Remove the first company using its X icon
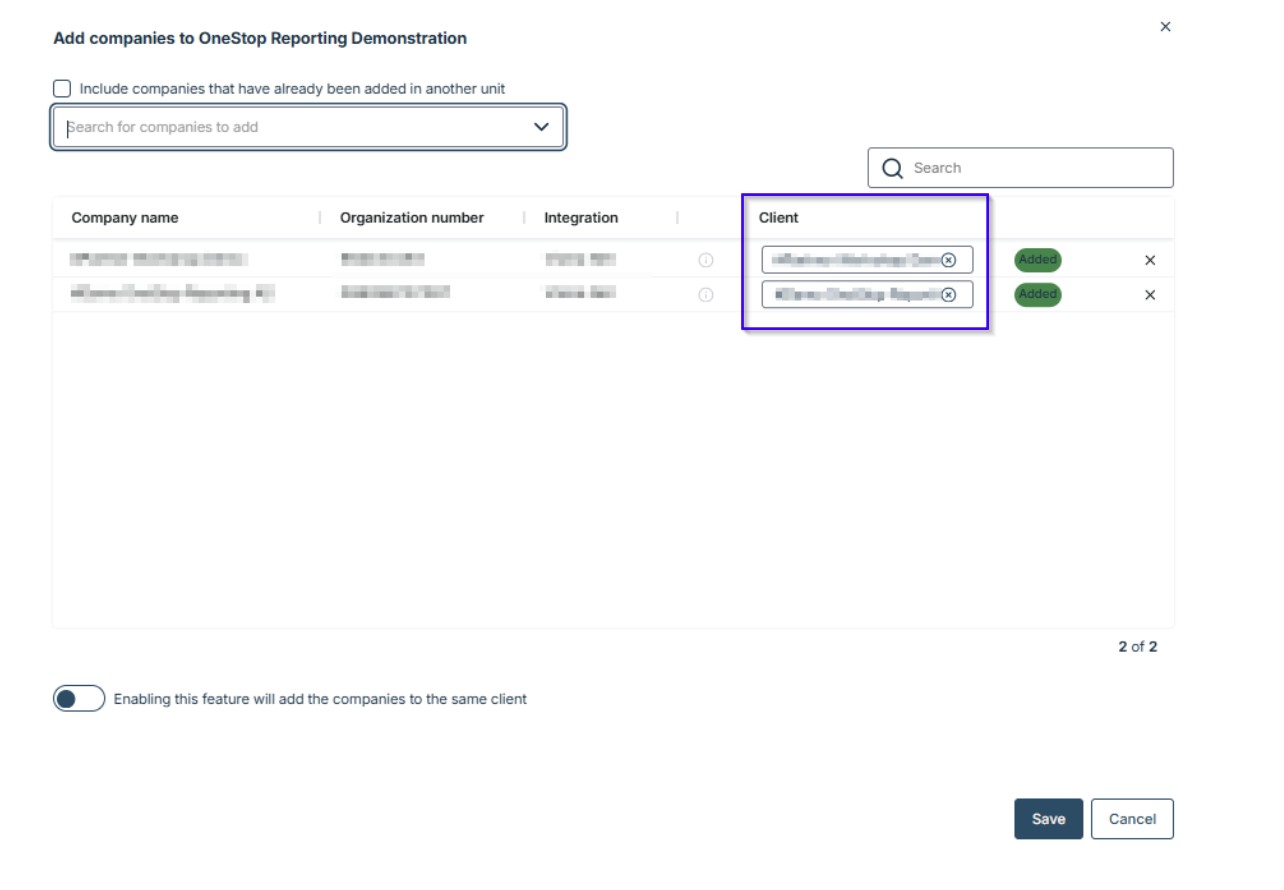This screenshot has width=1284, height=890. click(x=1150, y=260)
